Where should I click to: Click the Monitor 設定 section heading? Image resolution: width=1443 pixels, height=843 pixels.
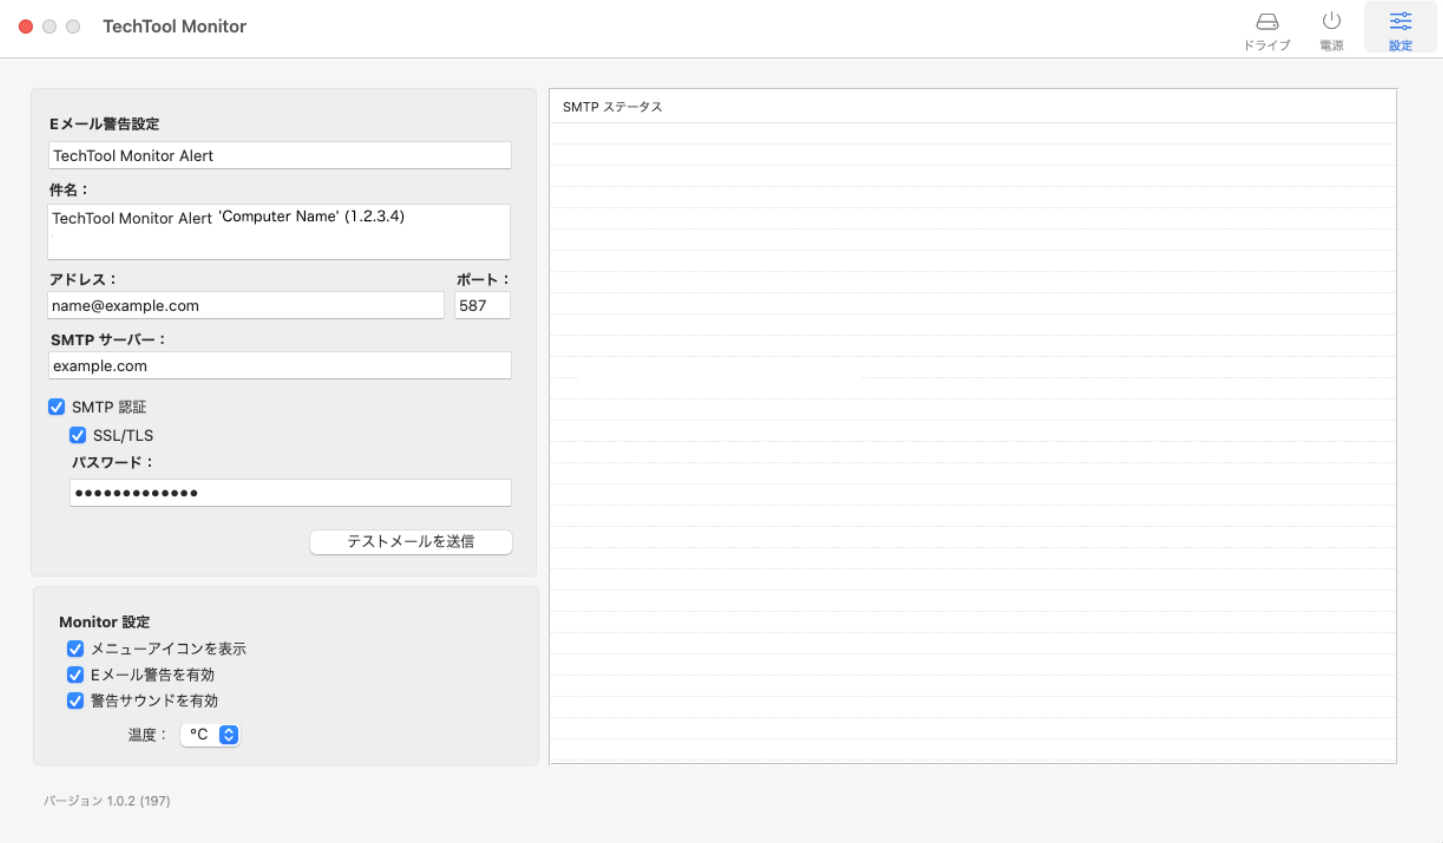pos(105,622)
